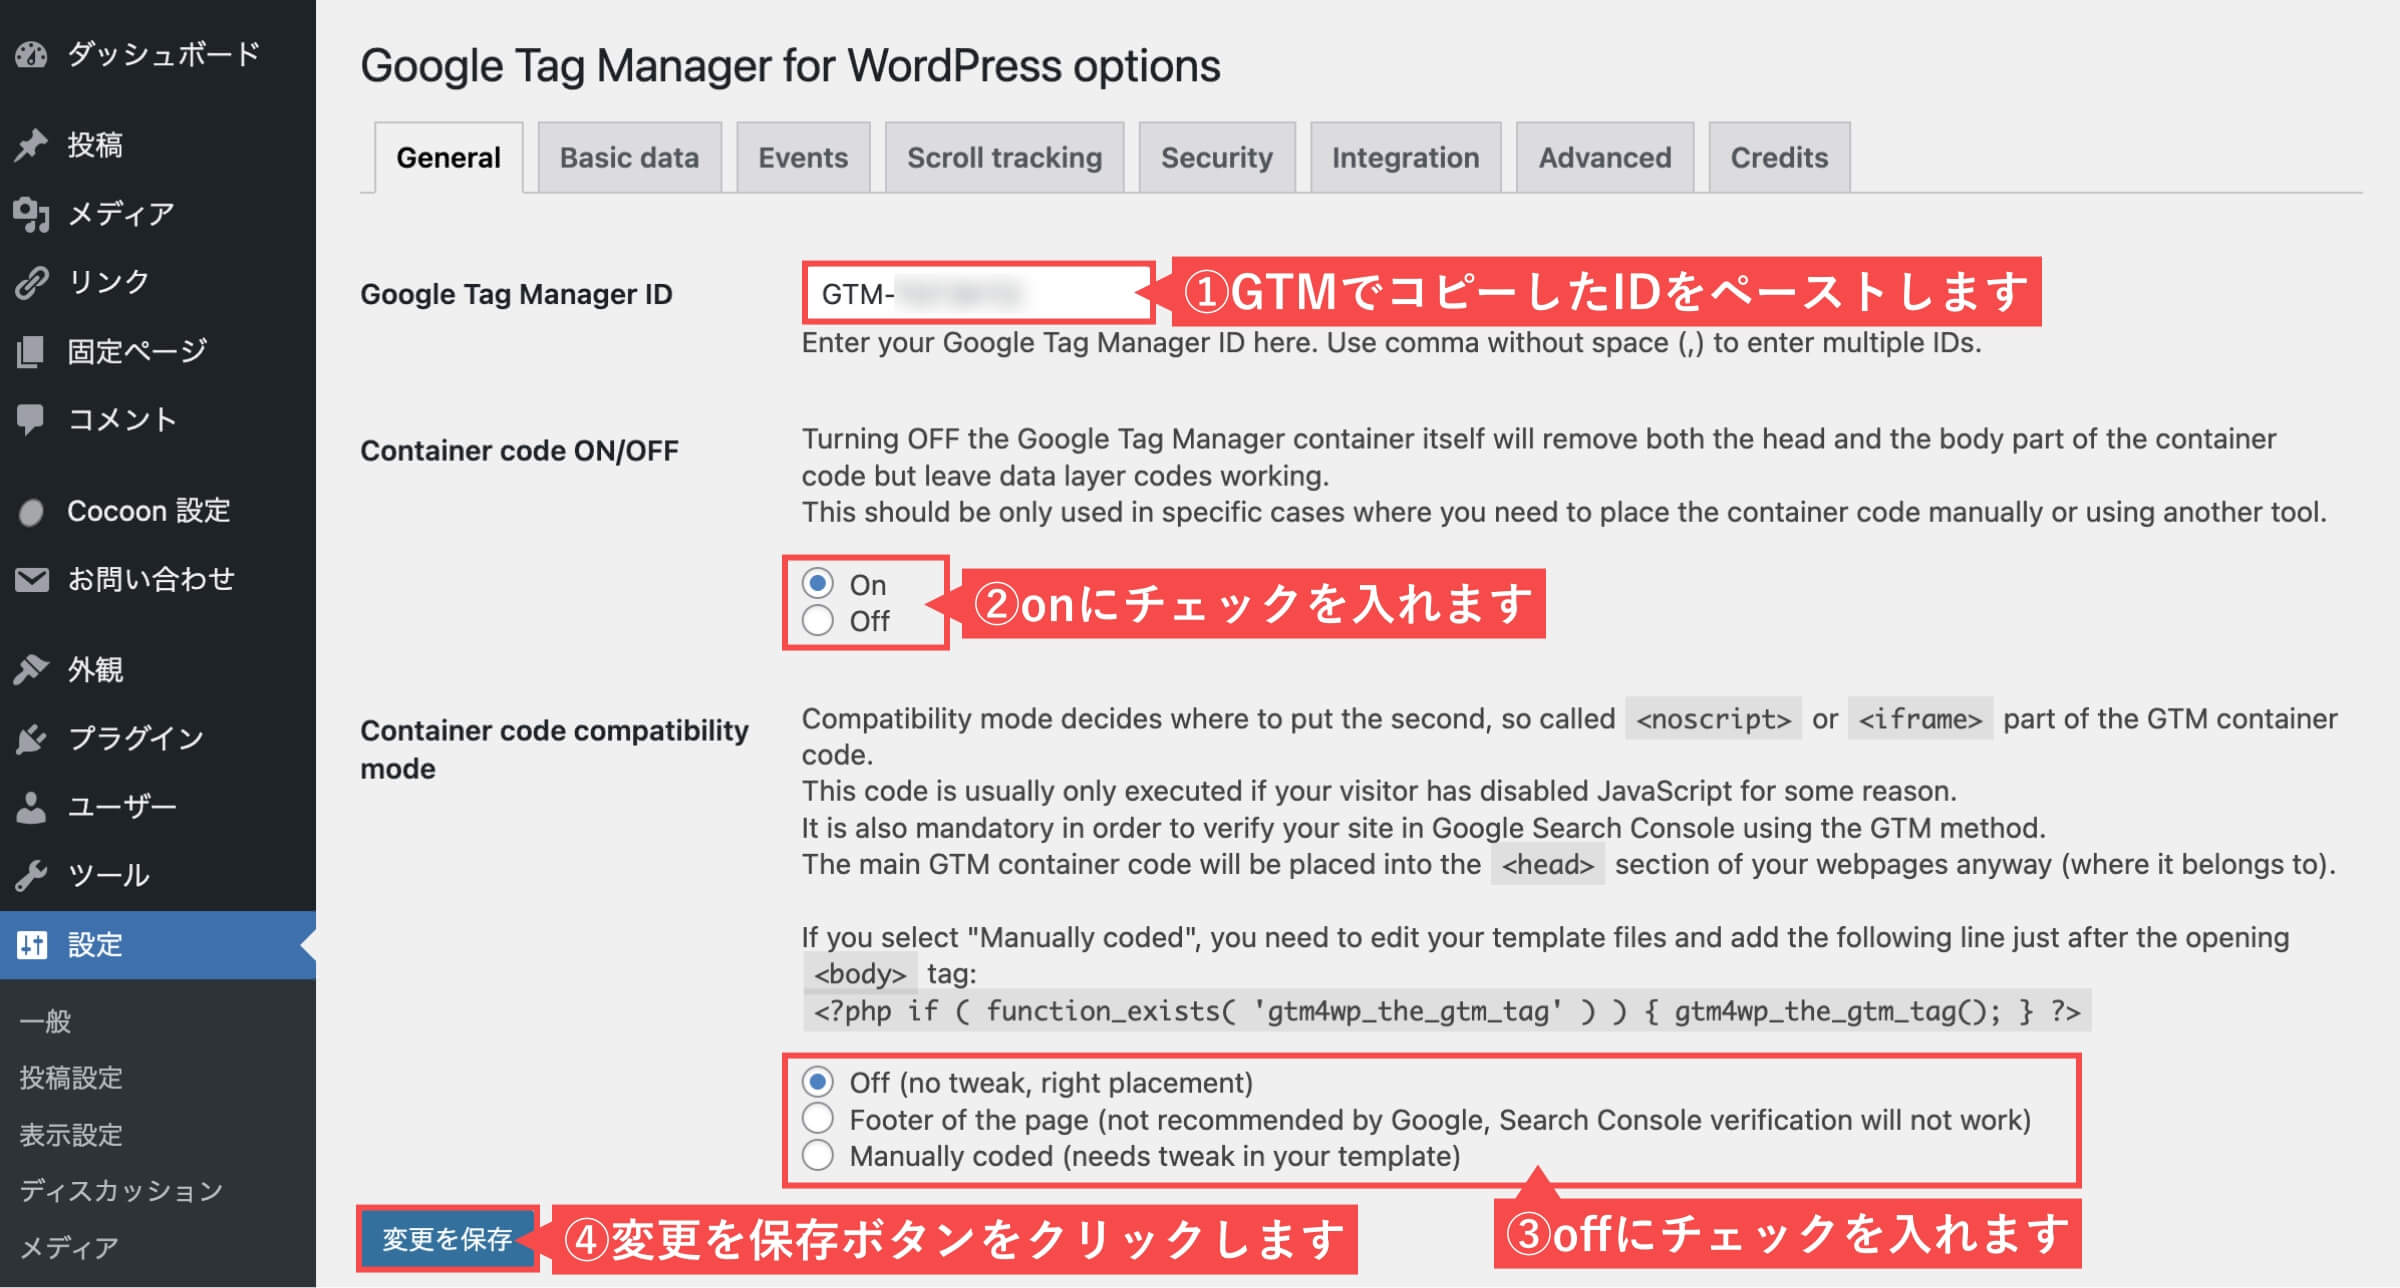Click the Container code ON/OFF label
The width and height of the screenshot is (2400, 1288).
coord(519,451)
